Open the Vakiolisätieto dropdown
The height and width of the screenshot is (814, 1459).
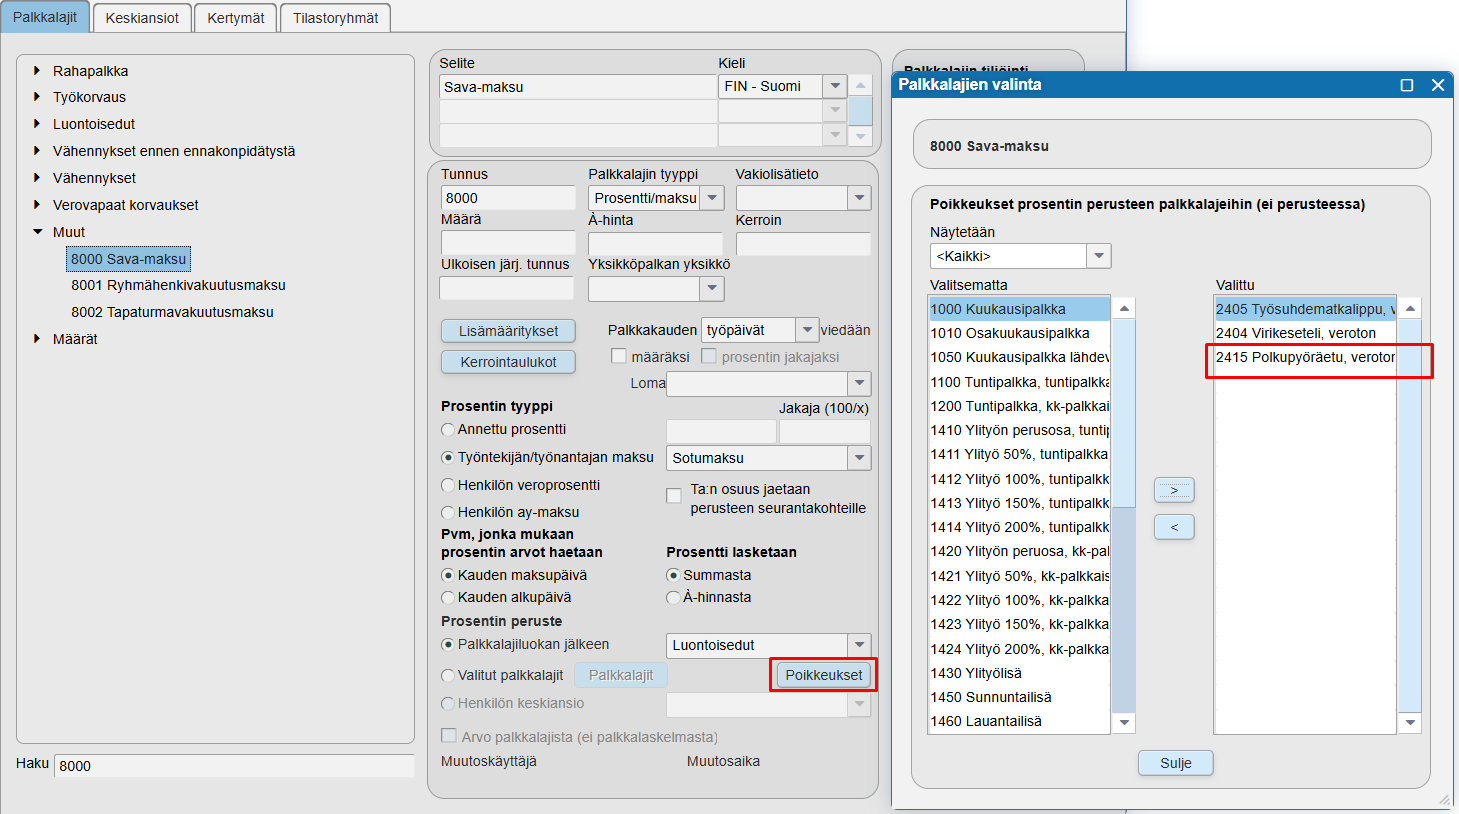(860, 198)
